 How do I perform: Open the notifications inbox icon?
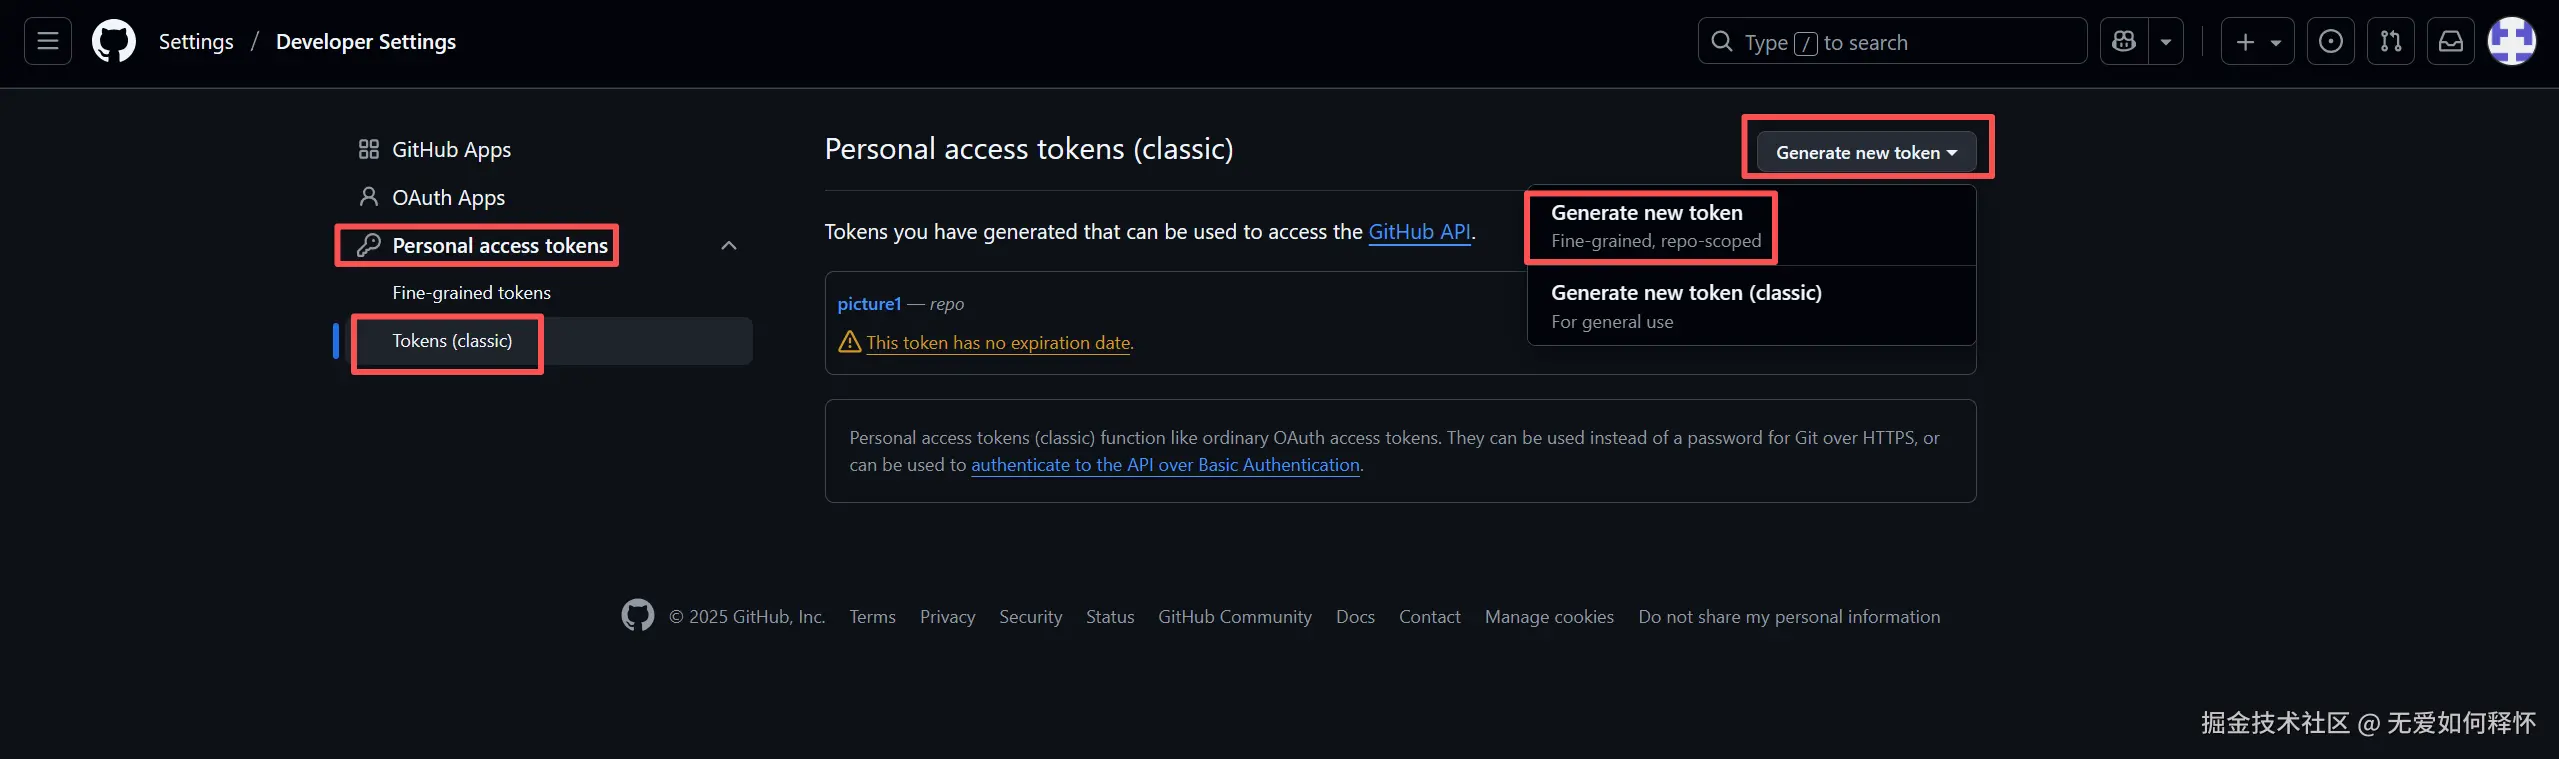[2450, 42]
